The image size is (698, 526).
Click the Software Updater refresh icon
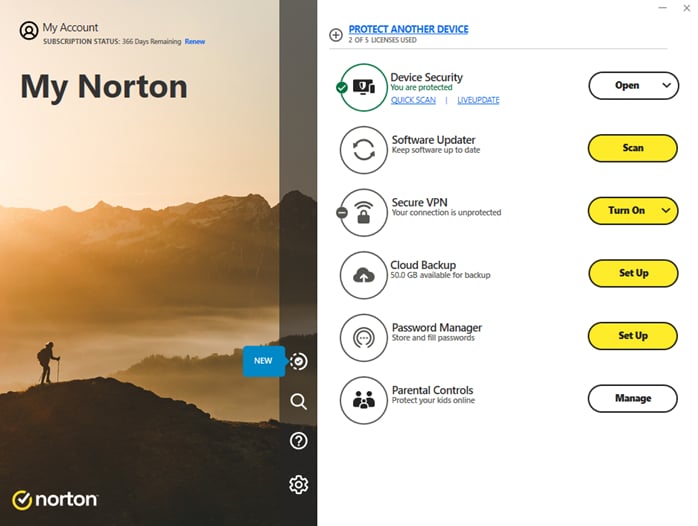pos(364,150)
